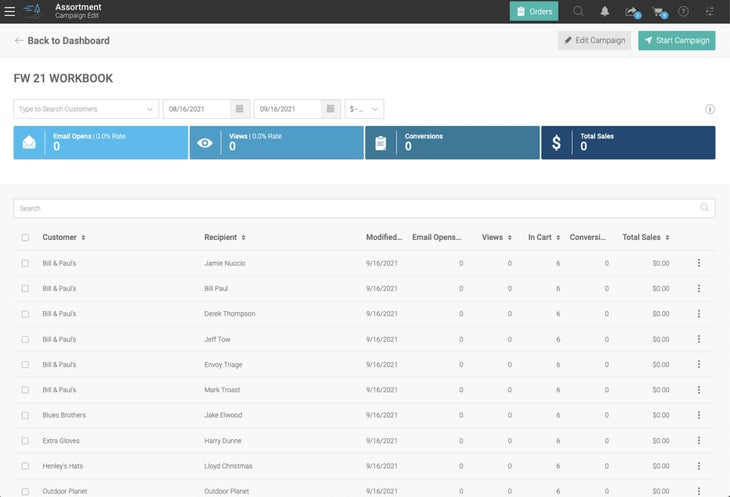
Task: Check the Extra Gloves row checkbox
Action: [x=25, y=441]
